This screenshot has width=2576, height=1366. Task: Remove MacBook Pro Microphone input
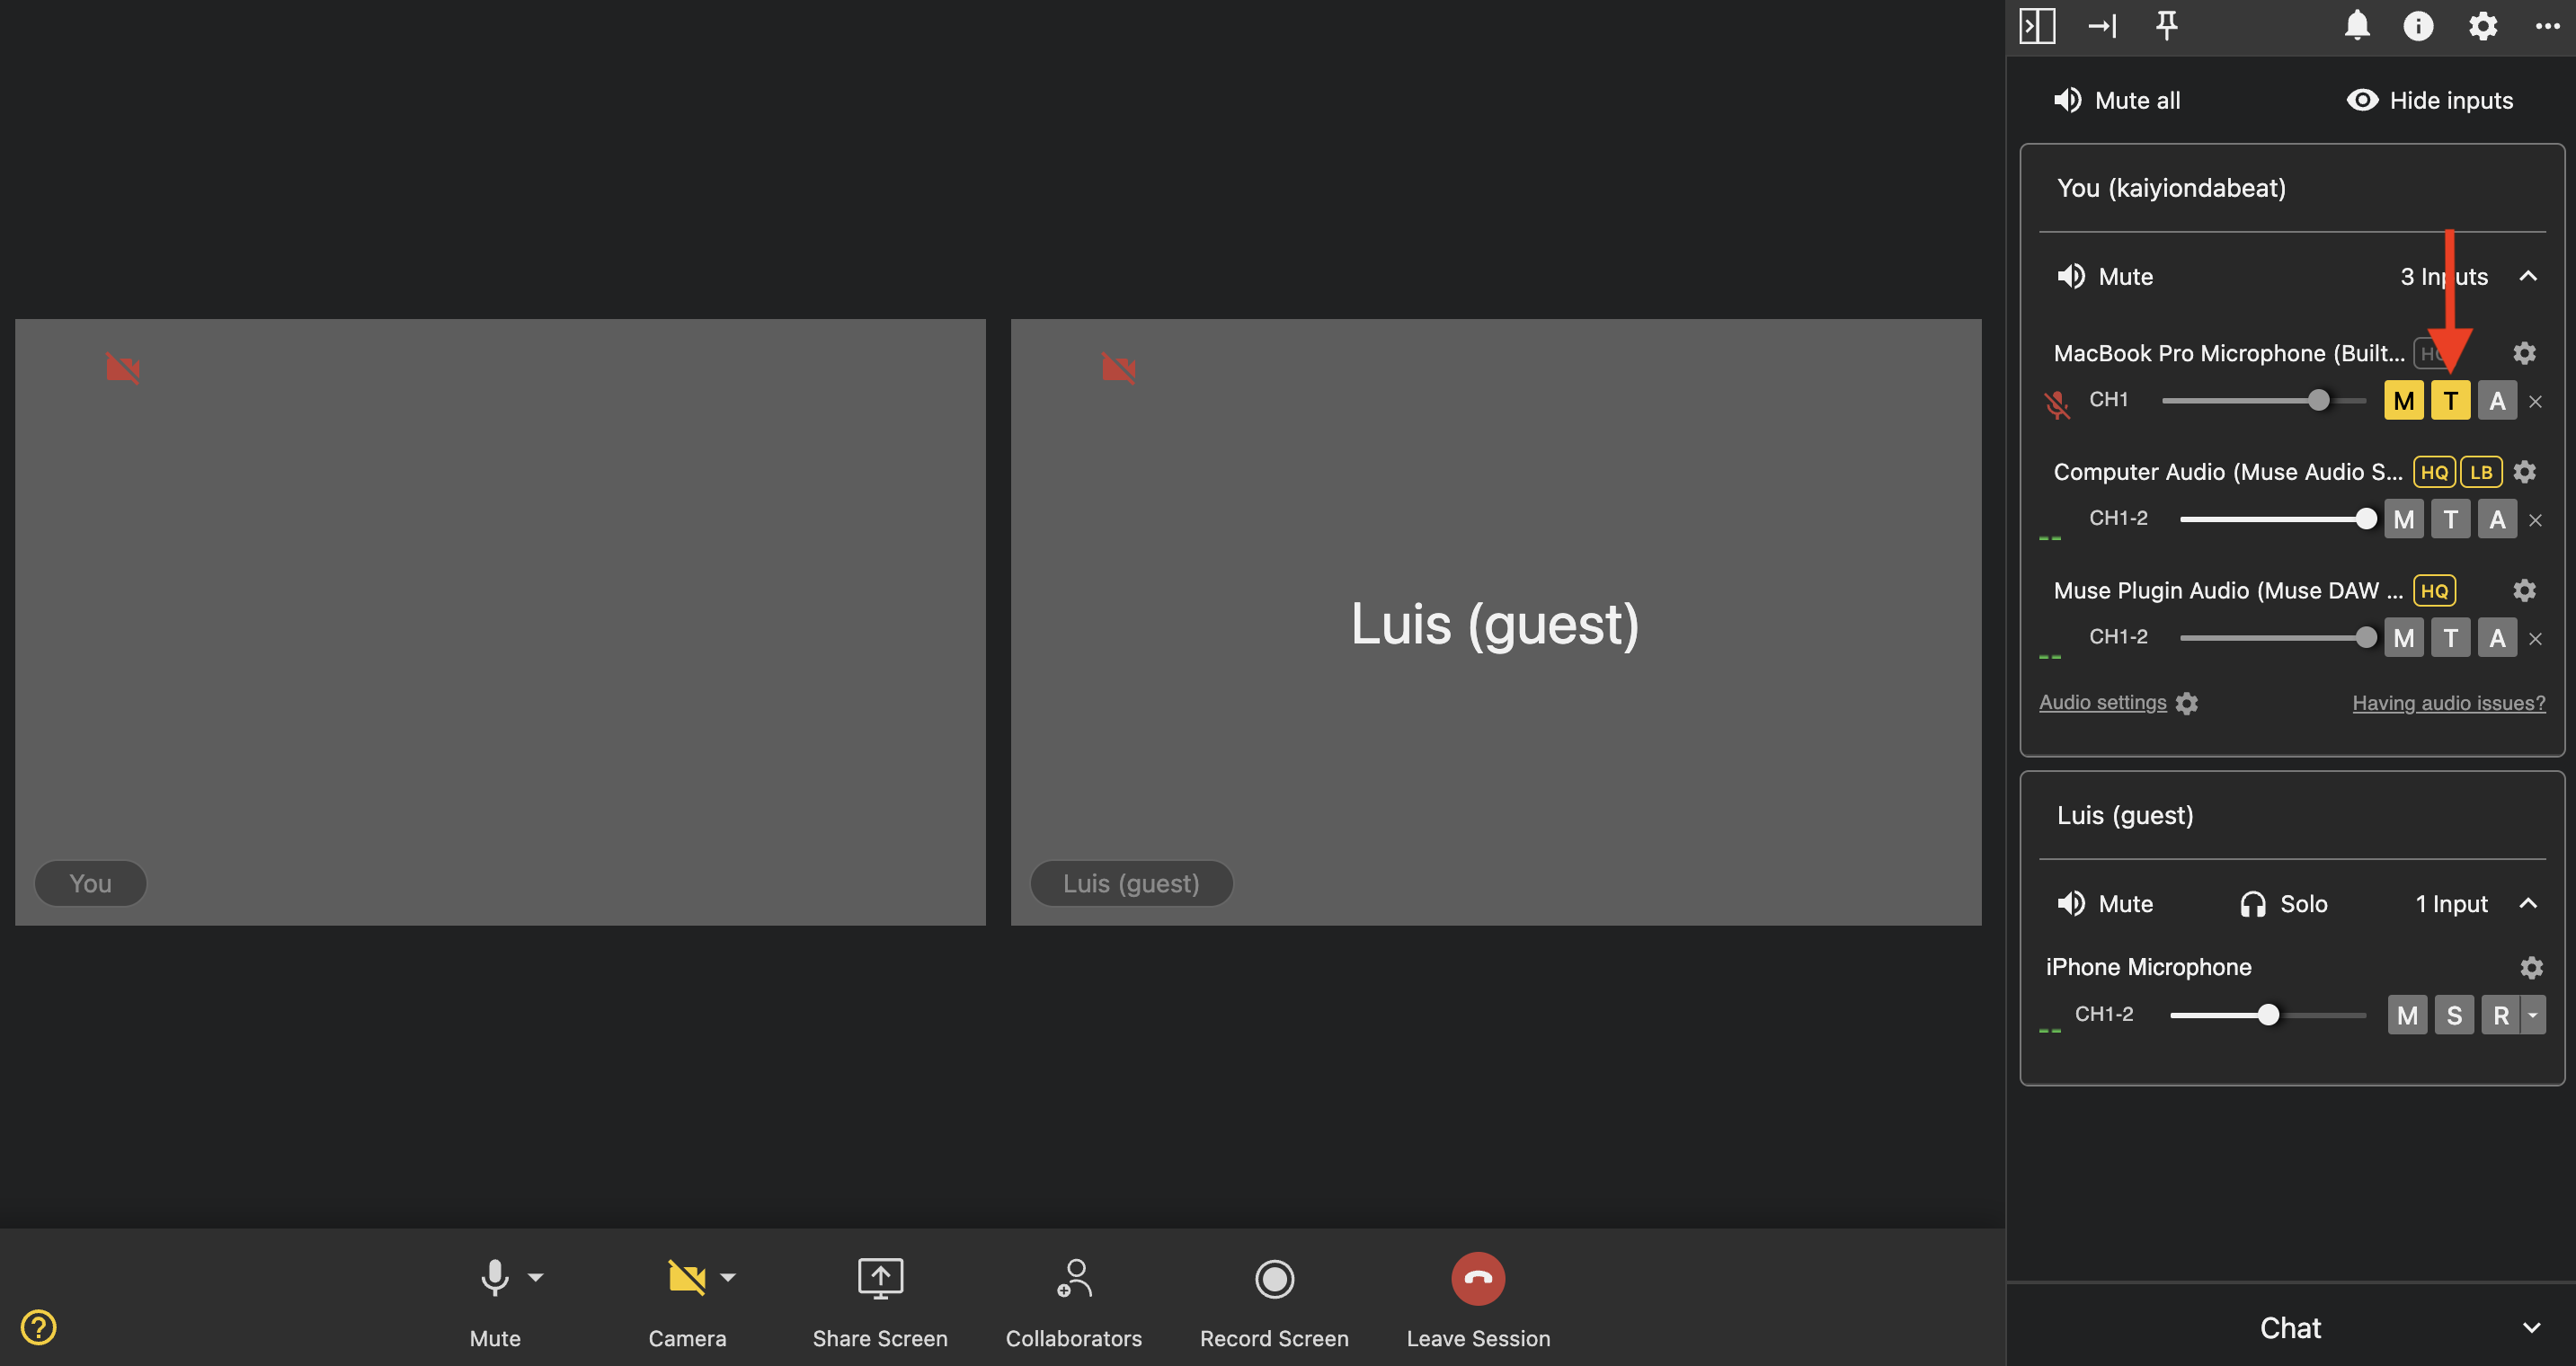coord(2535,402)
